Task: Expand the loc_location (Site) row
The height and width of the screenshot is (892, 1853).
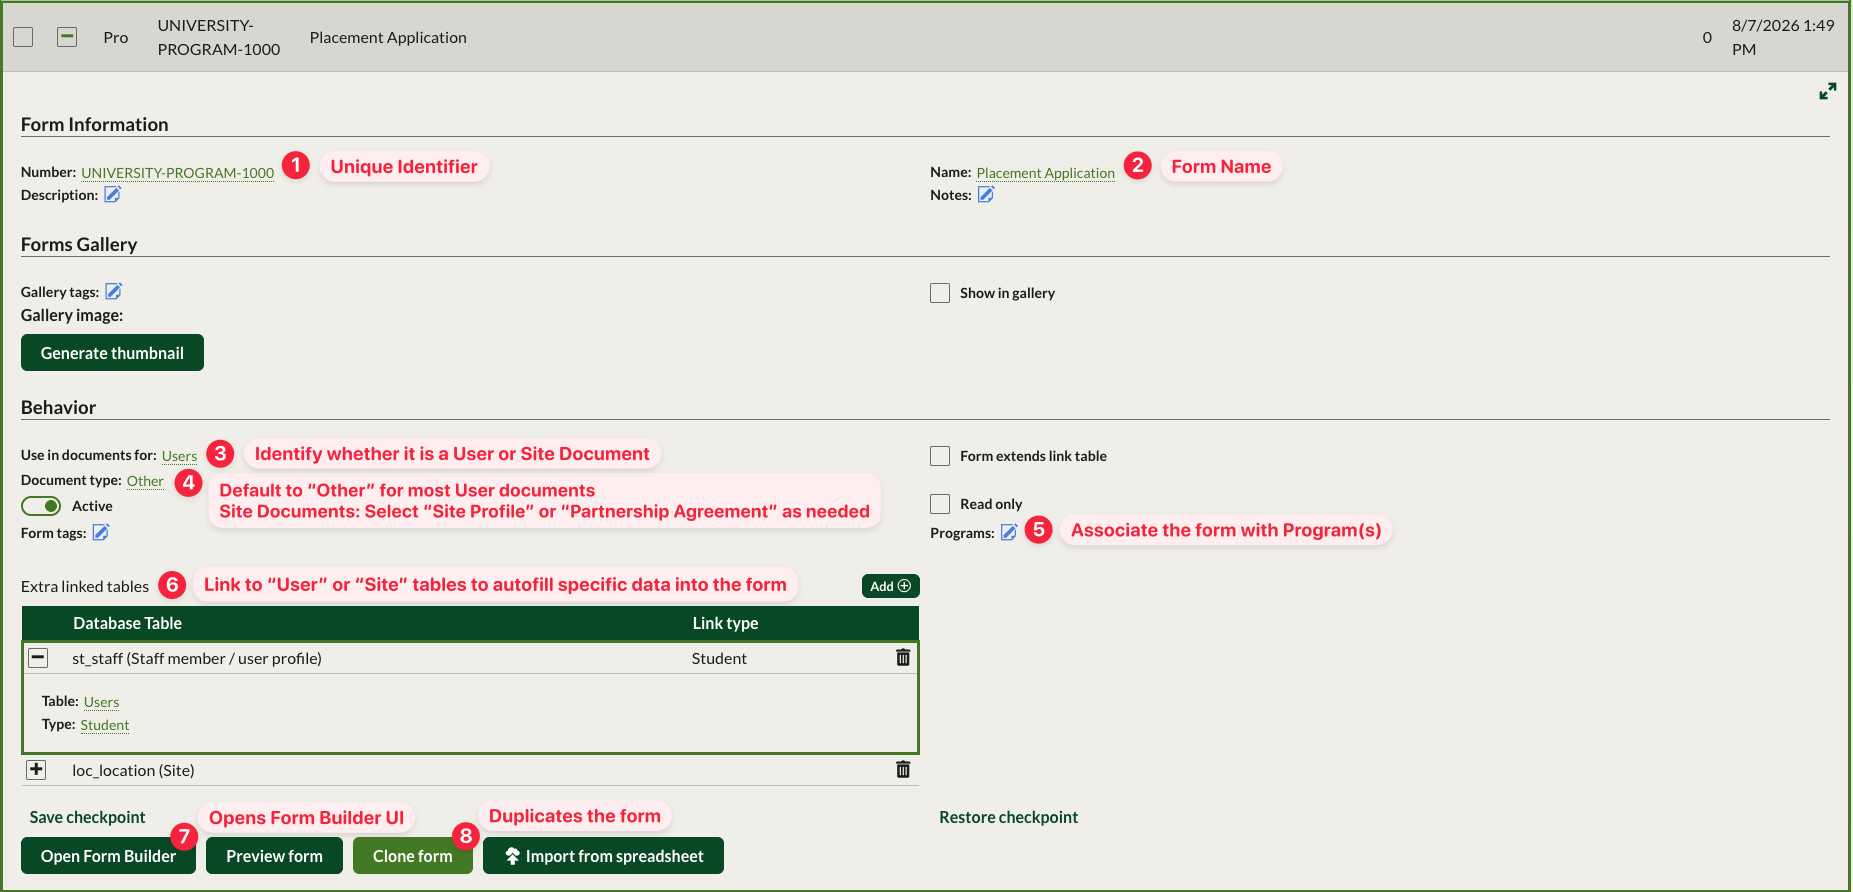Action: coord(36,770)
